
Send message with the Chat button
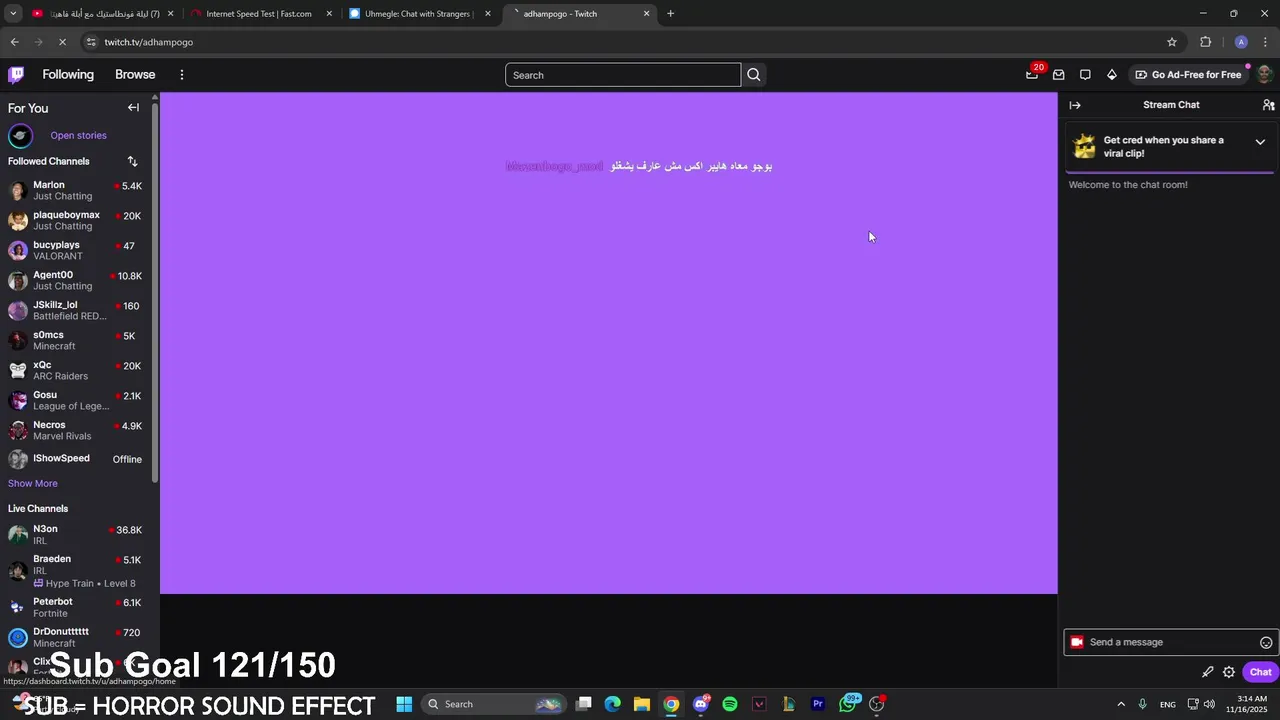tap(1261, 672)
